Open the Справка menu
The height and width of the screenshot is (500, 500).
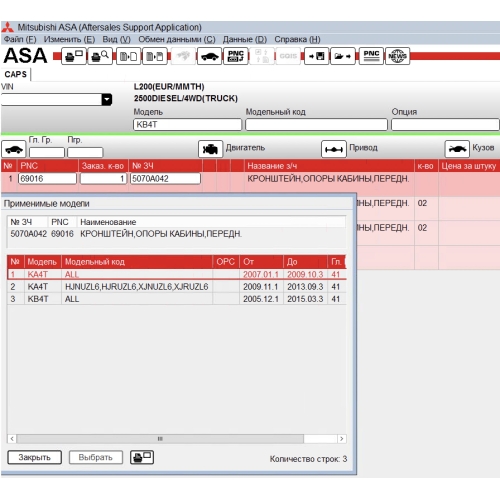pyautogui.click(x=297, y=39)
